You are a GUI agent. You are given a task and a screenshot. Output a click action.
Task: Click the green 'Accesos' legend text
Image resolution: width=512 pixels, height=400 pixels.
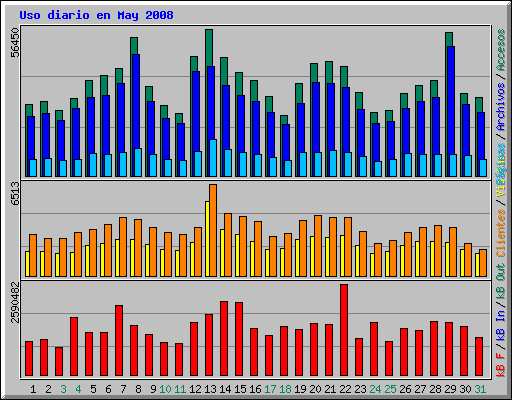[x=501, y=50]
